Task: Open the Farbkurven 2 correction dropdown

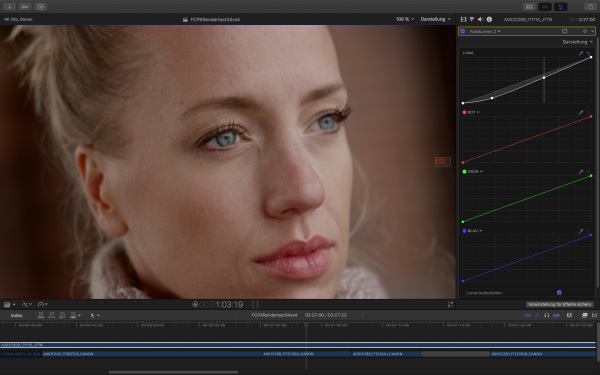Action: pyautogui.click(x=485, y=31)
